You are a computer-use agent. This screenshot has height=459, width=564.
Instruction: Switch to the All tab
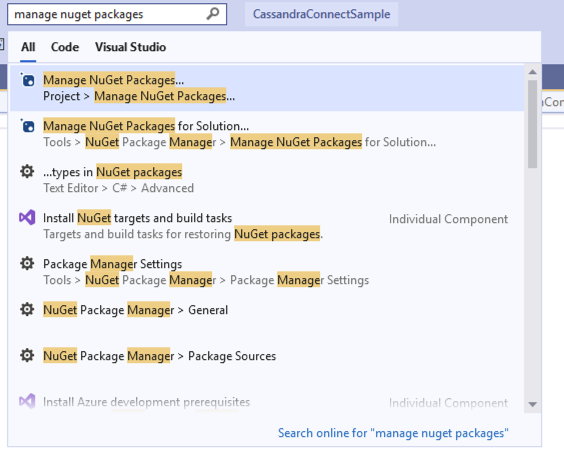pos(28,47)
